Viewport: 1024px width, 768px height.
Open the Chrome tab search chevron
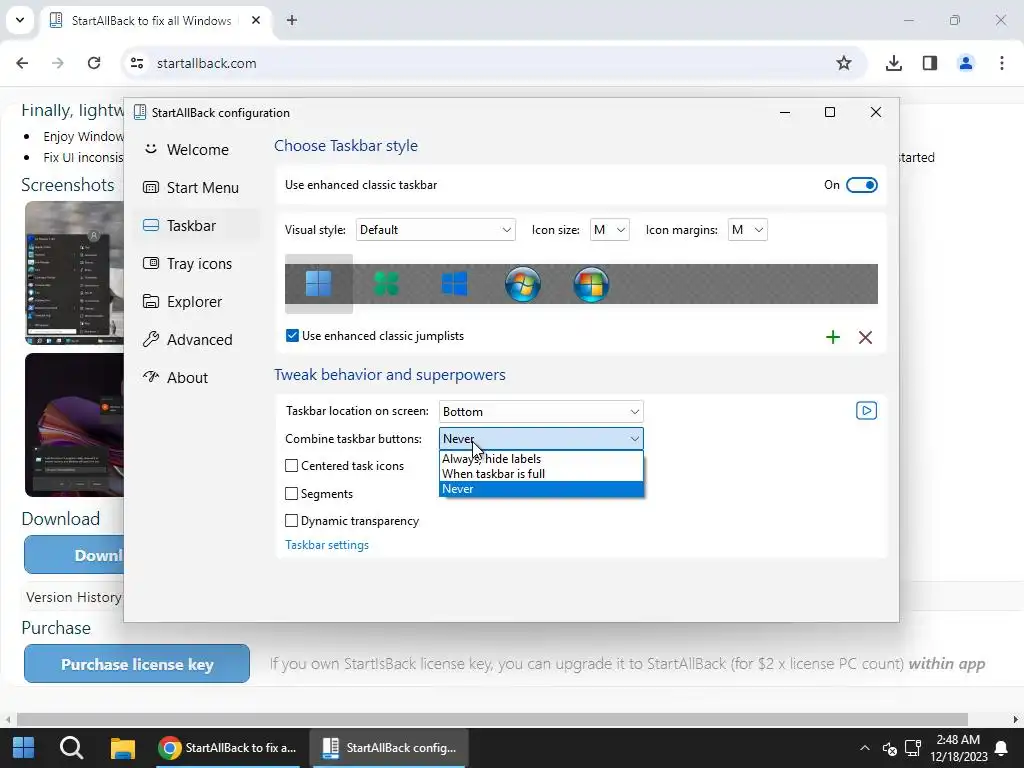[x=20, y=20]
